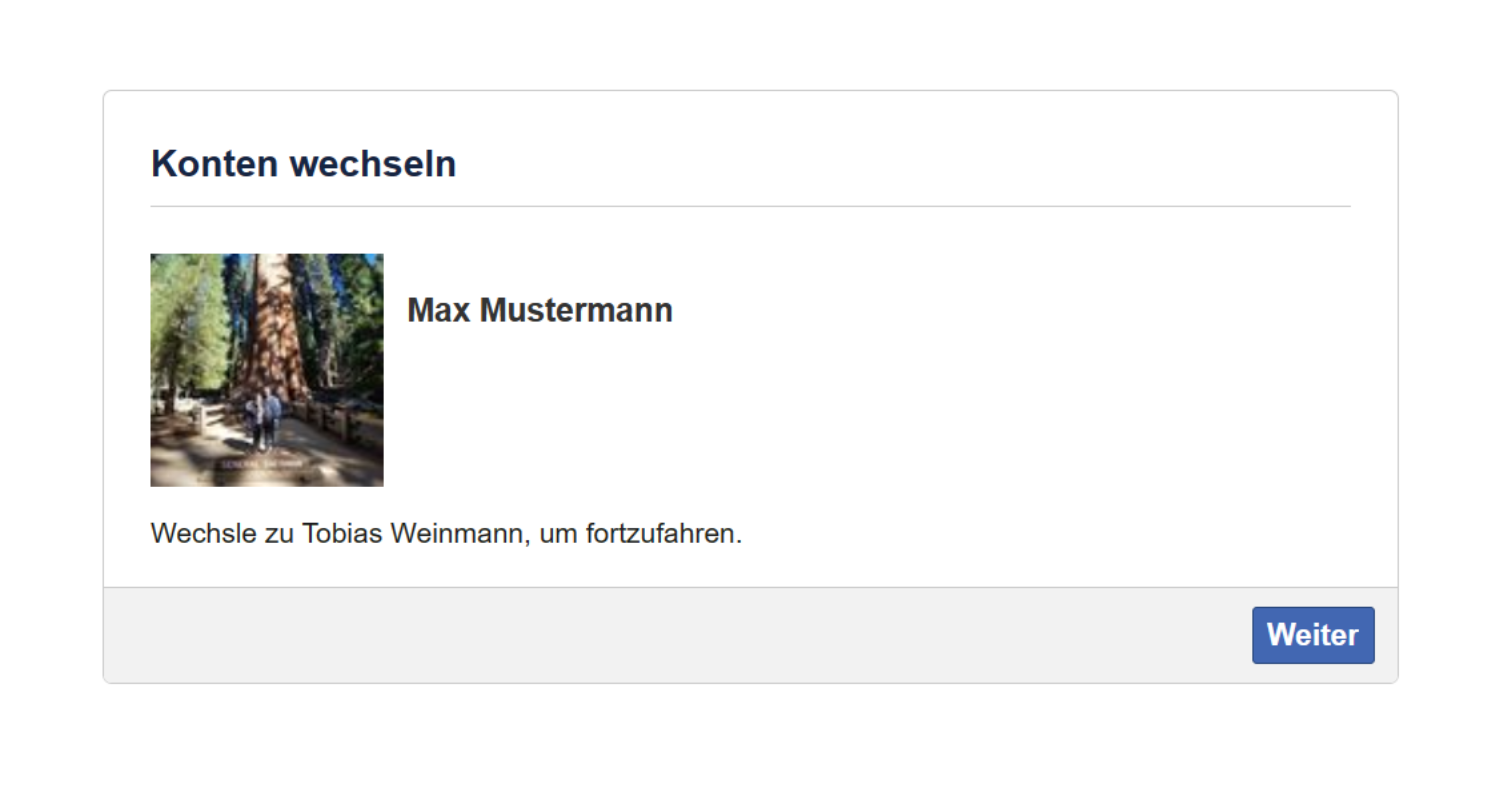This screenshot has width=1500, height=800.
Task: Click "Tobias" in the message text
Action: coord(342,533)
